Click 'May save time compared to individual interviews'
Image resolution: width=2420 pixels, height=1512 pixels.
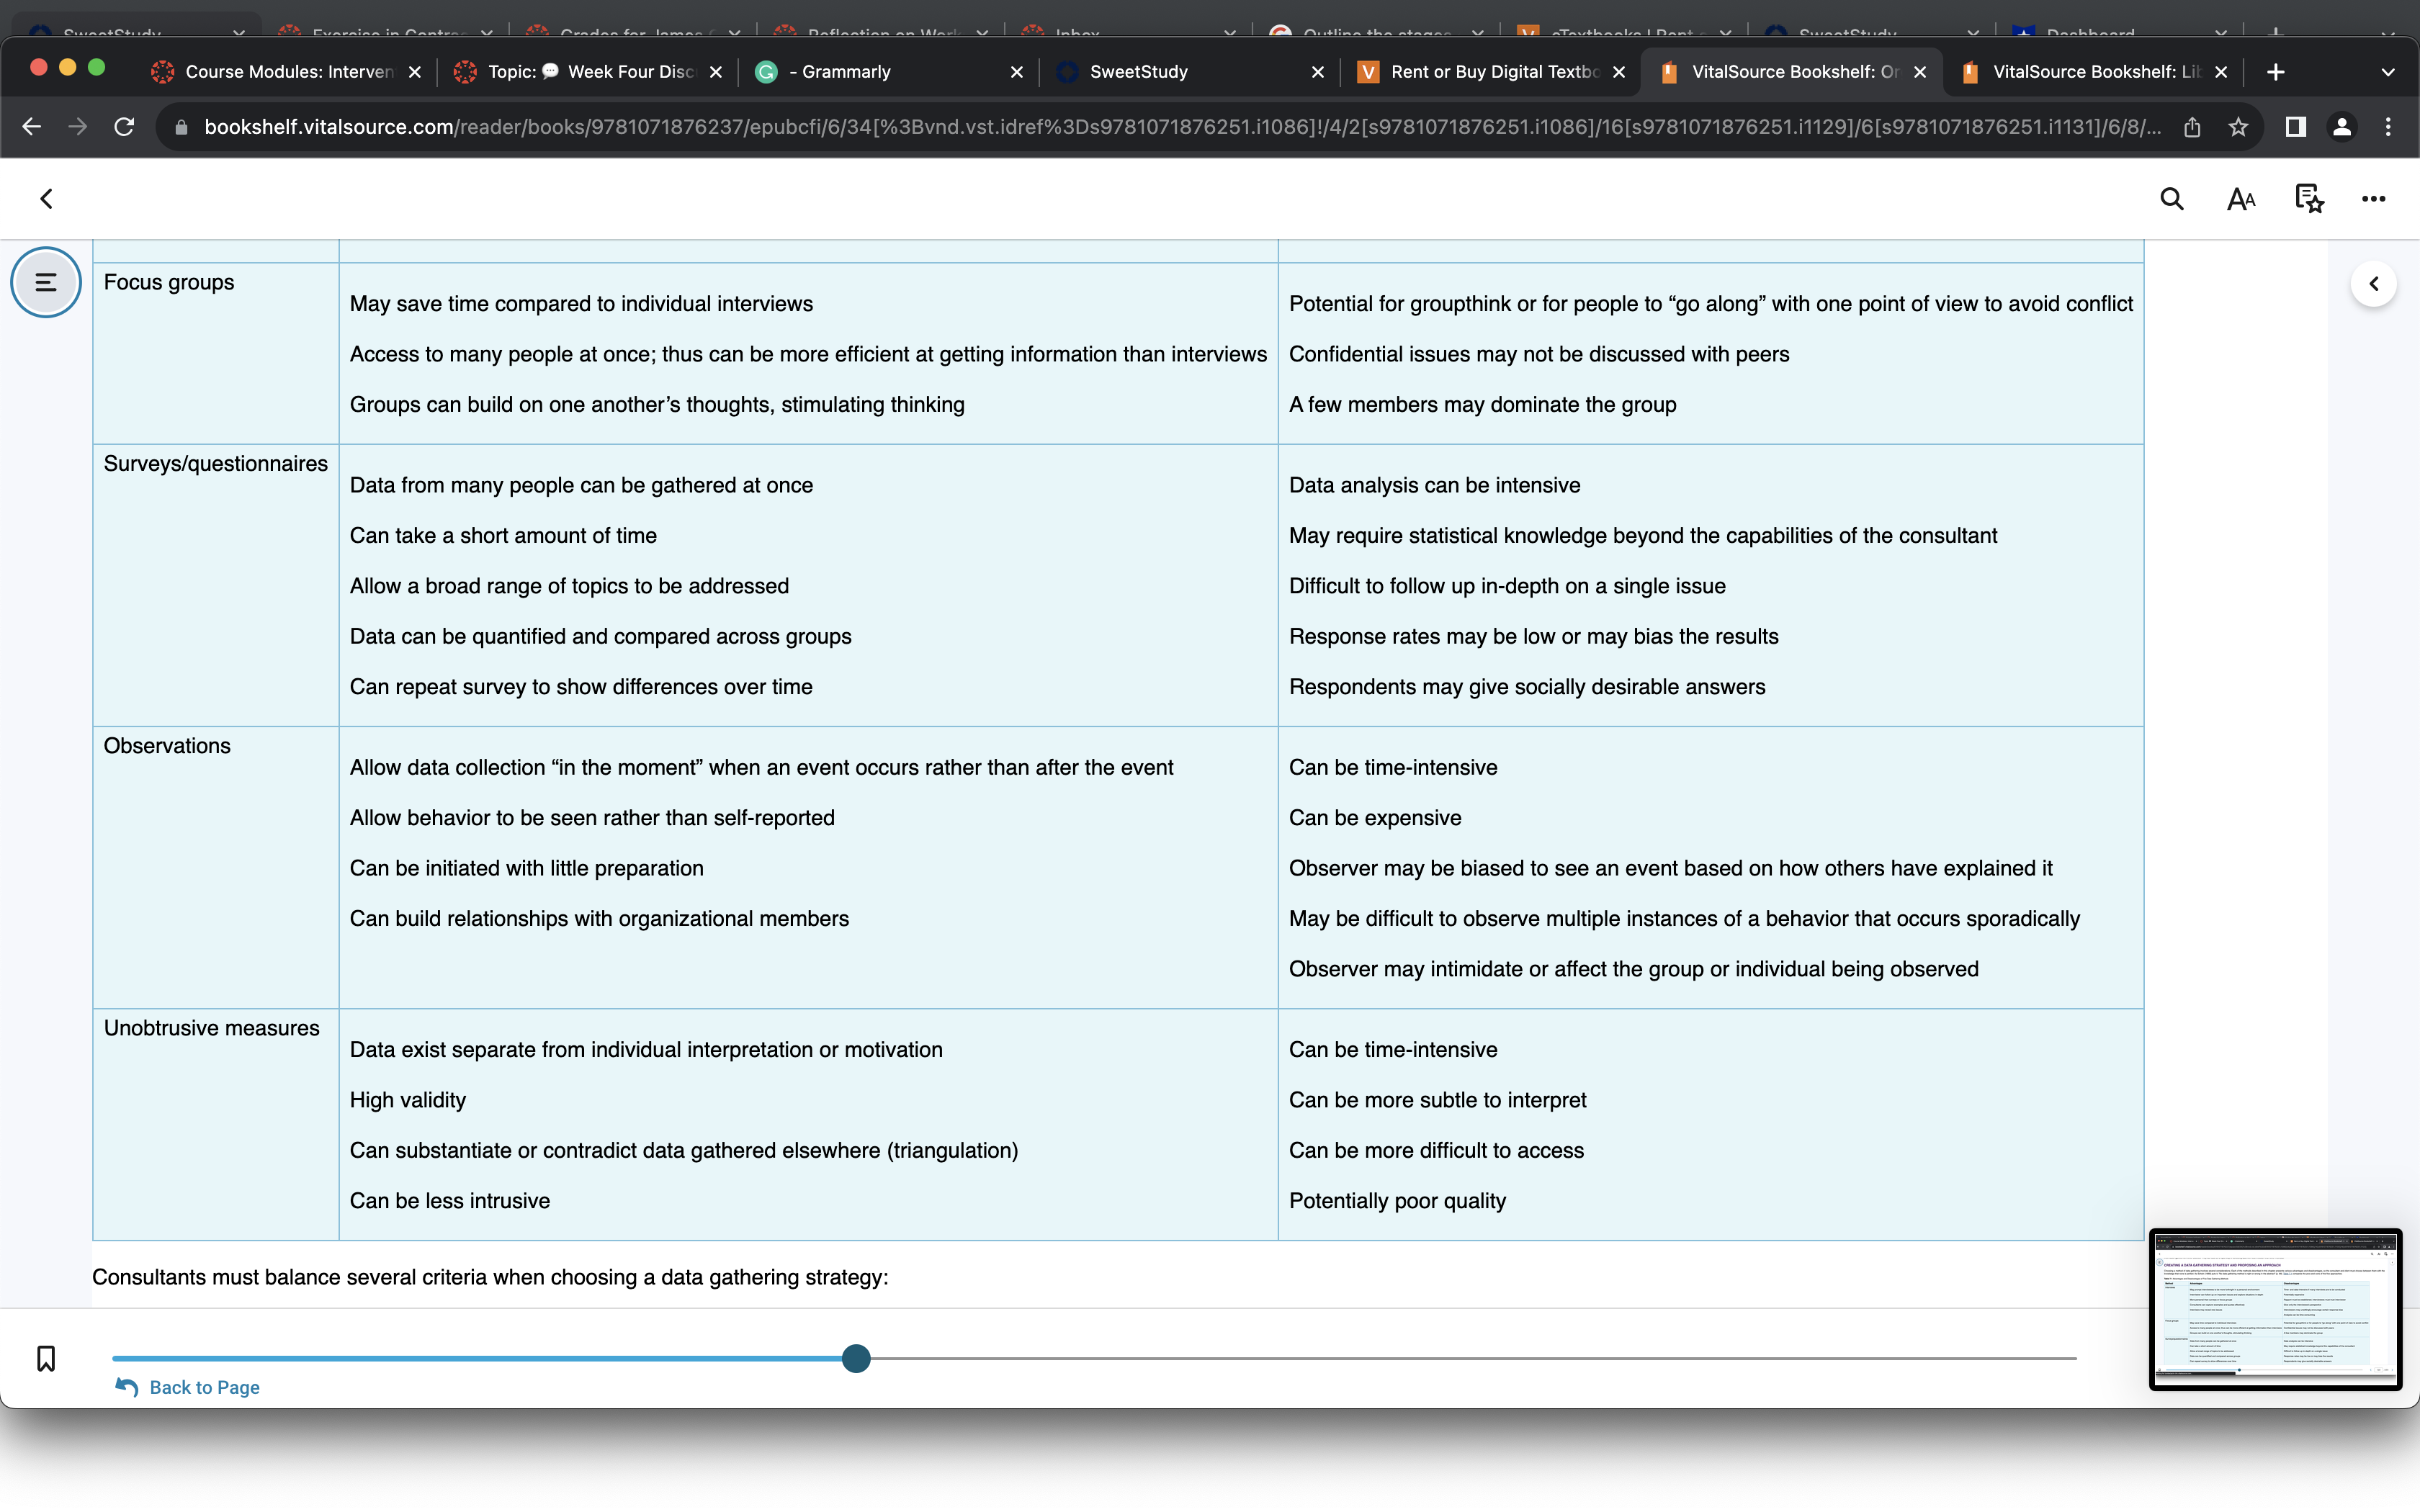coord(581,304)
